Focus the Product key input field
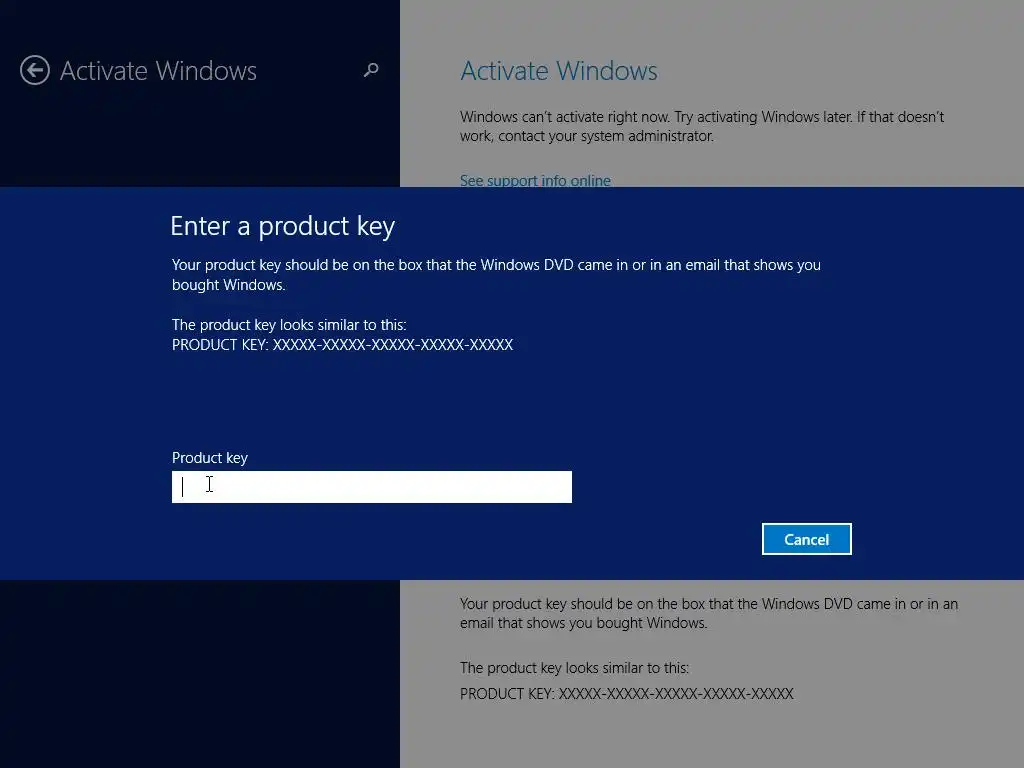The image size is (1024, 768). click(372, 487)
